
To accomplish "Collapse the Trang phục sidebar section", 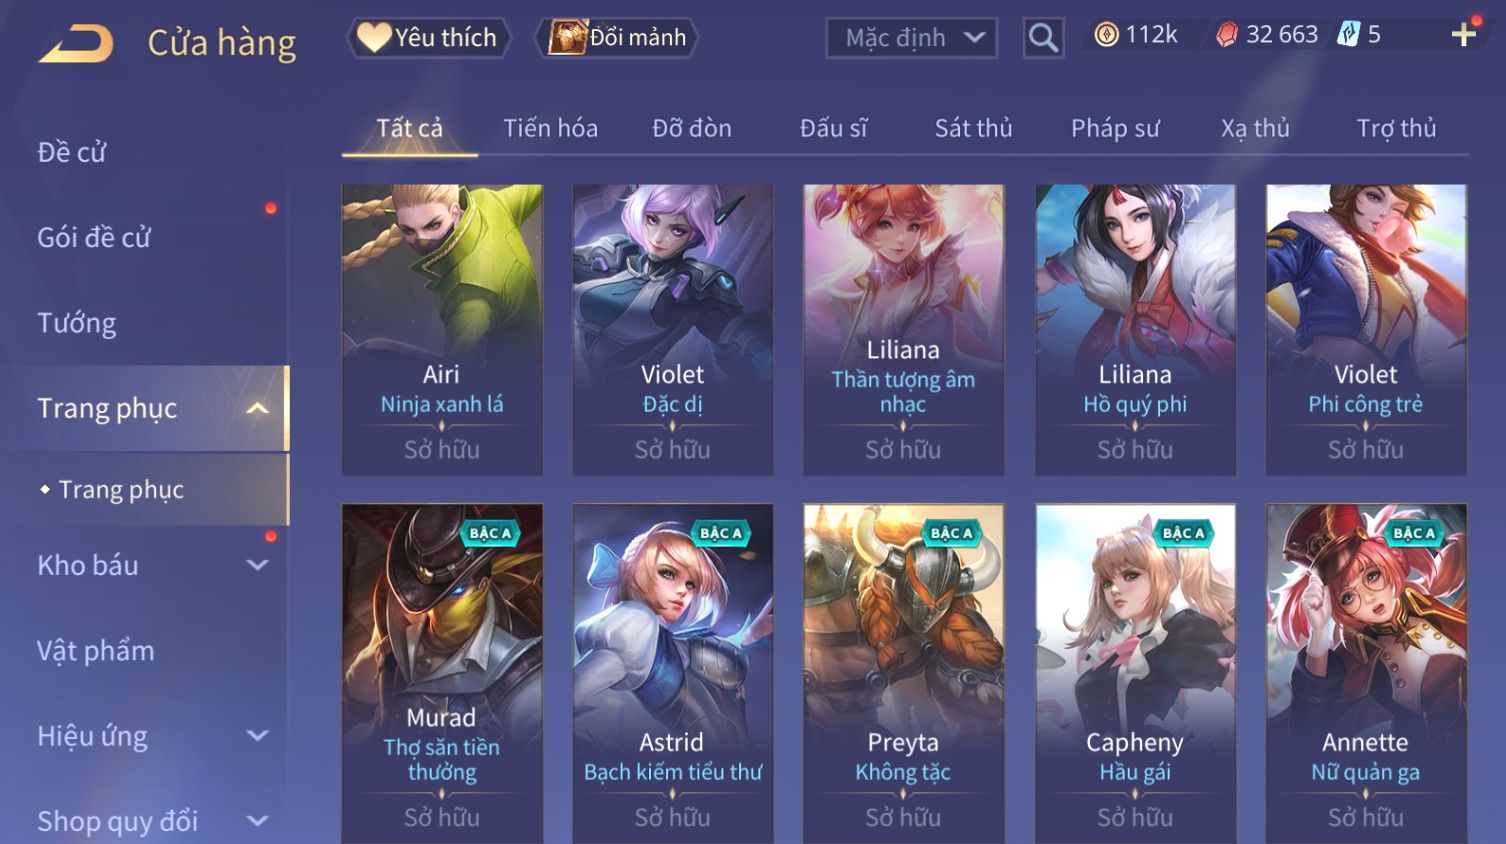I will click(257, 408).
